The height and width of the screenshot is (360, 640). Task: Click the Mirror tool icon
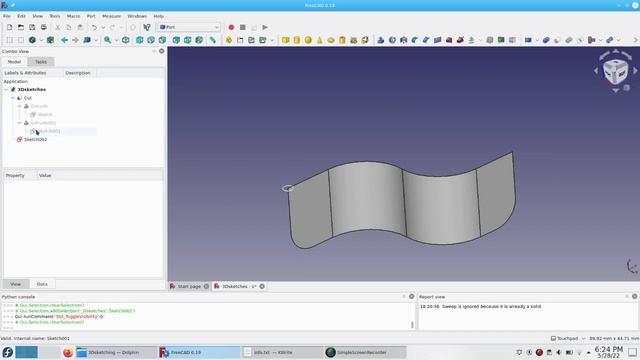404,40
